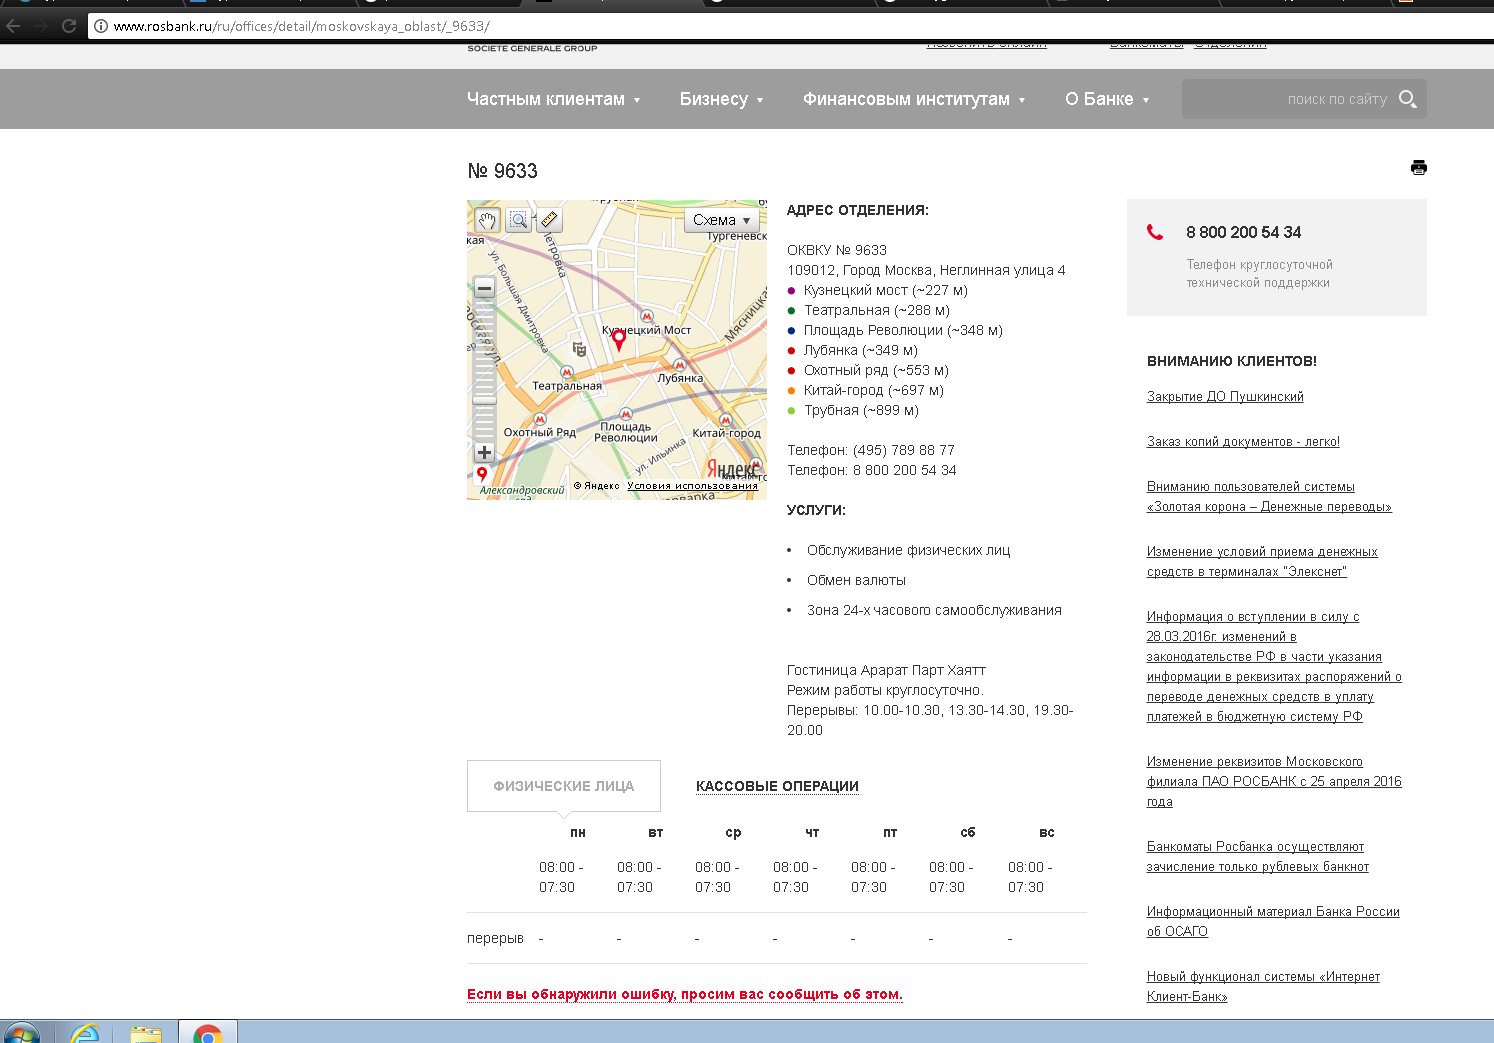Click the вс column header

1047,832
